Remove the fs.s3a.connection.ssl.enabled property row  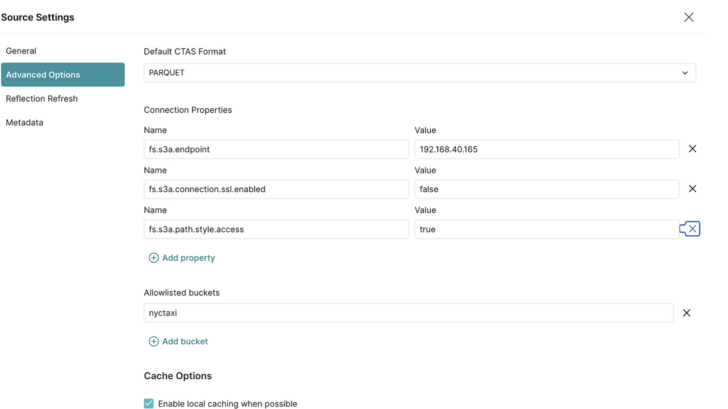point(692,188)
